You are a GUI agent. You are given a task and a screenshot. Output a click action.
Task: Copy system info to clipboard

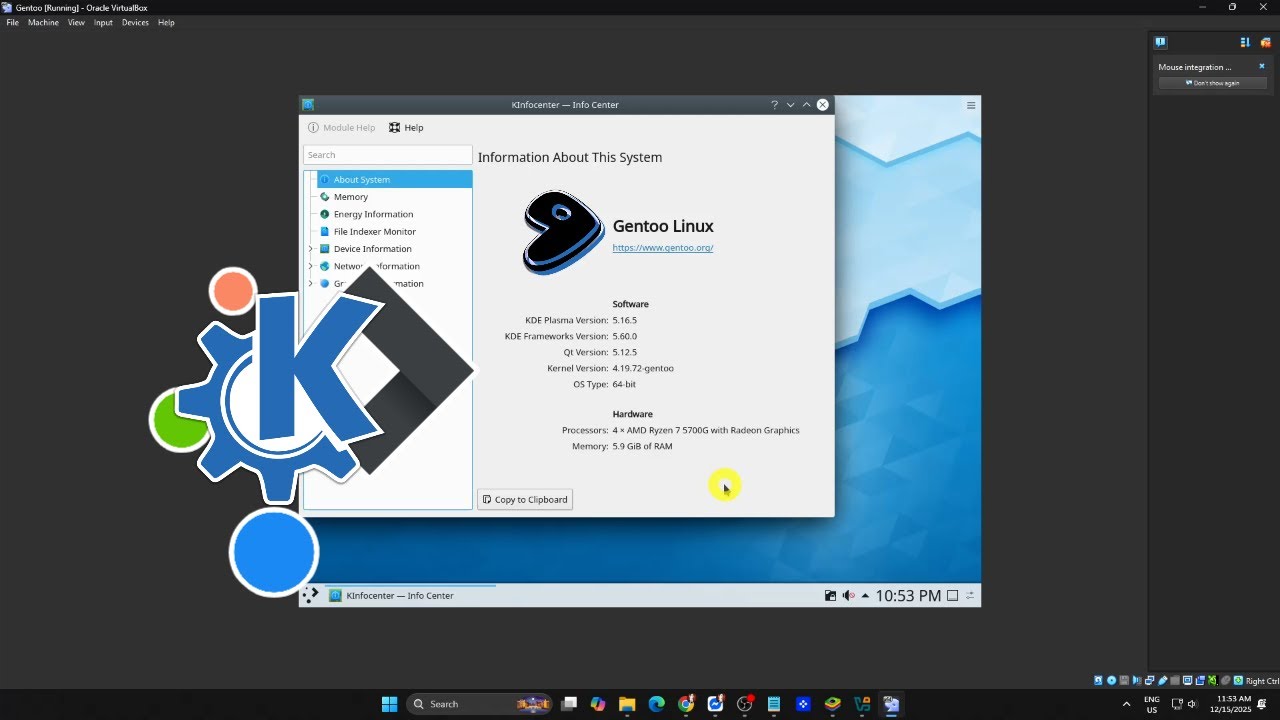pyautogui.click(x=525, y=499)
